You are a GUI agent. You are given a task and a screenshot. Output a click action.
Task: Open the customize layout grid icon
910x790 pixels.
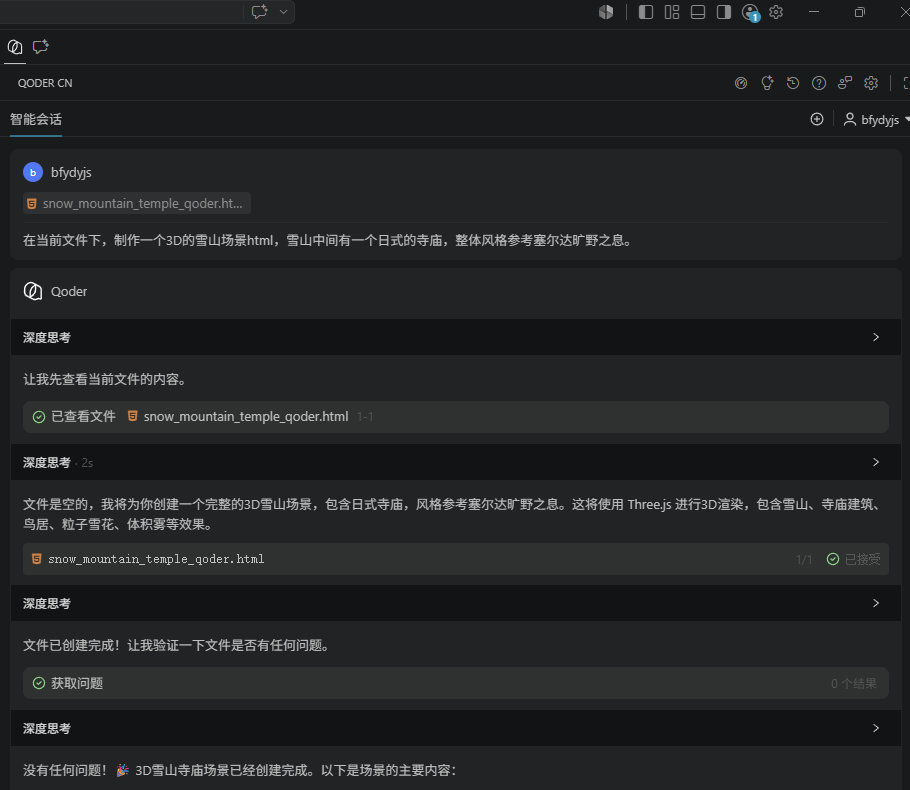coord(672,12)
